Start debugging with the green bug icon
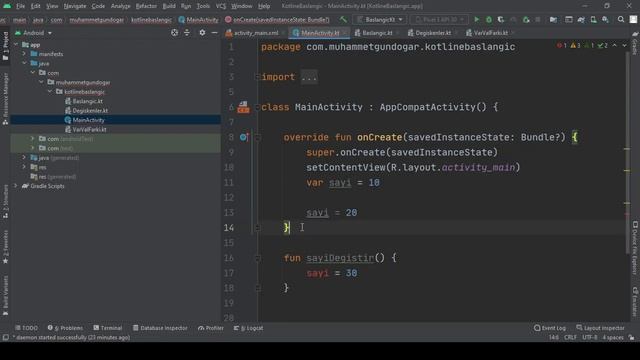640x360 pixels. [x=489, y=20]
